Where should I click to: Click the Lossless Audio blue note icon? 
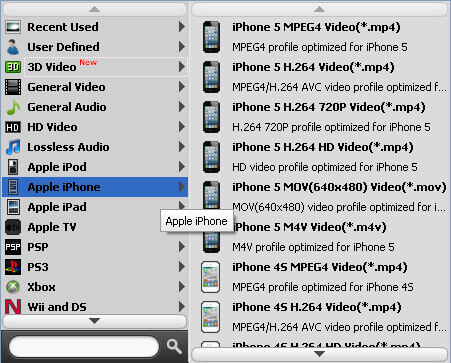13,147
